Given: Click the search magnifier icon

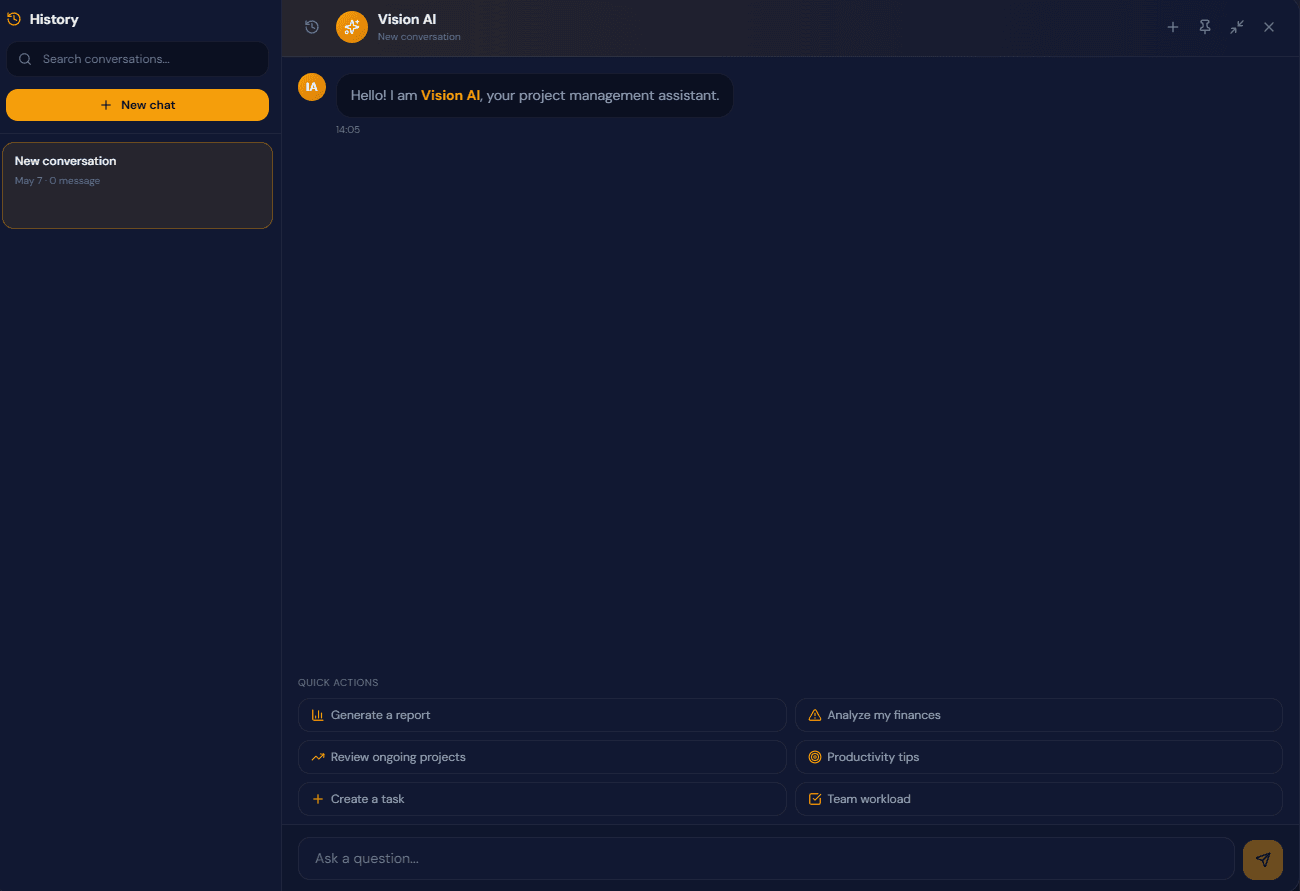Looking at the screenshot, I should 25,59.
